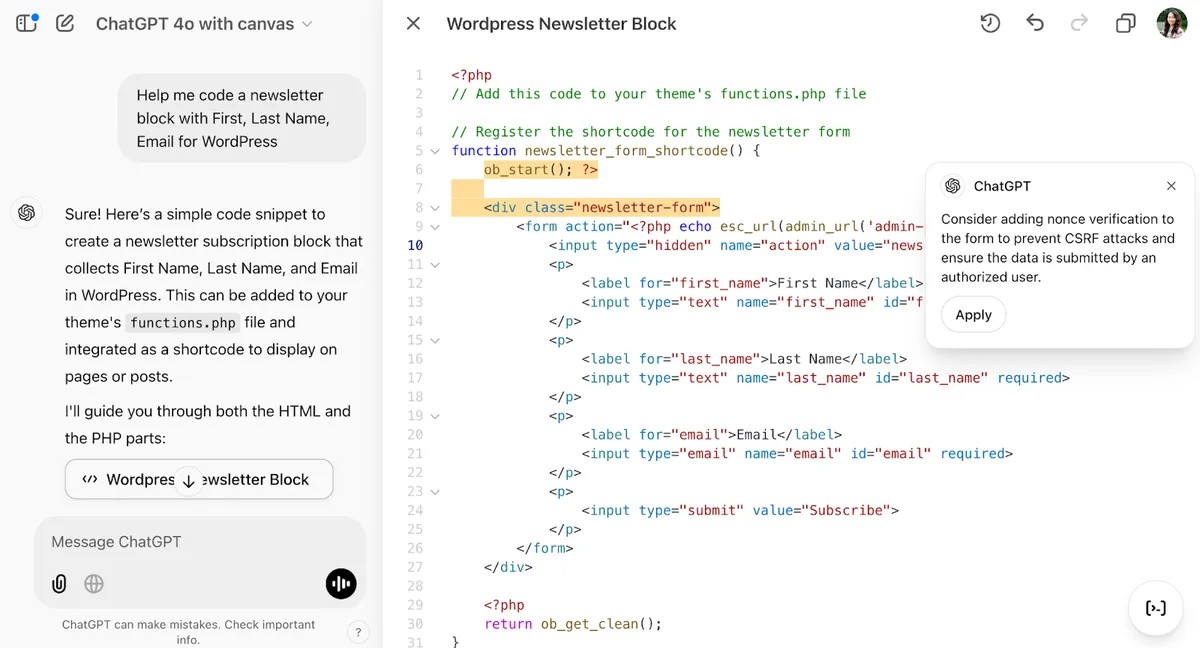Open canvas version history
Screen dimensions: 1200x648
pos(990,23)
